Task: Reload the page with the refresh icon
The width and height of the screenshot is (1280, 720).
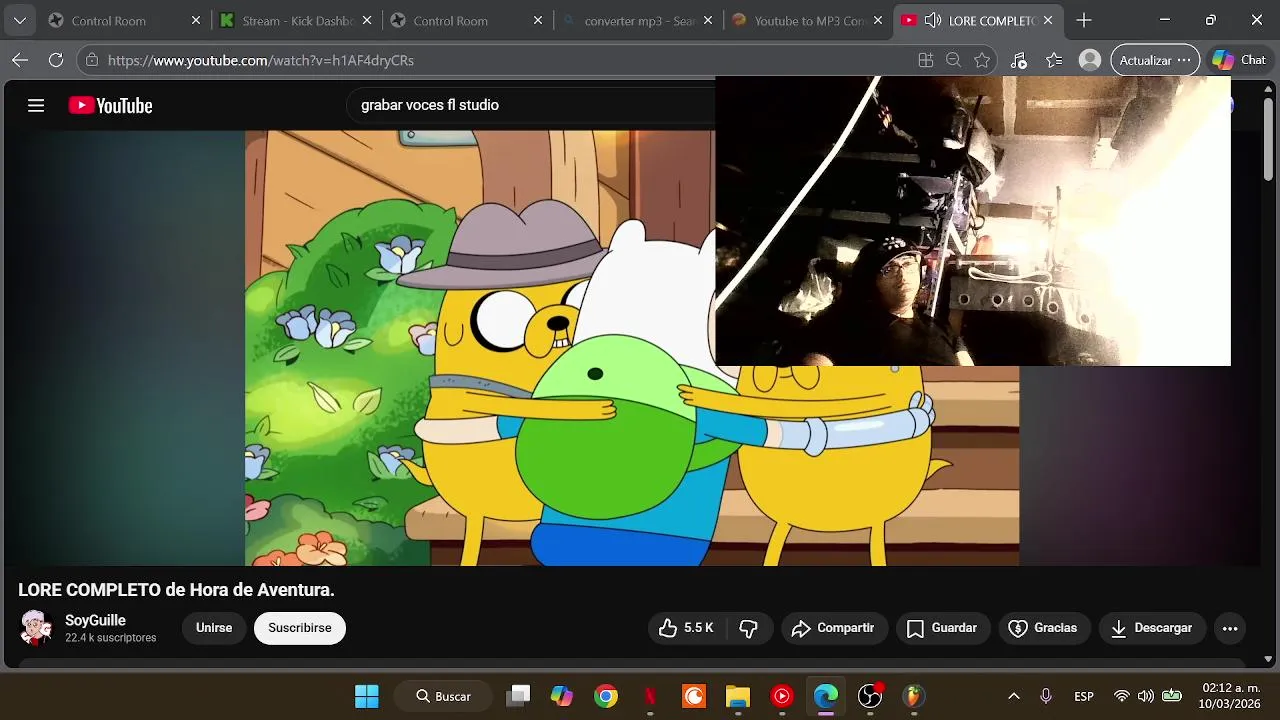Action: [56, 60]
